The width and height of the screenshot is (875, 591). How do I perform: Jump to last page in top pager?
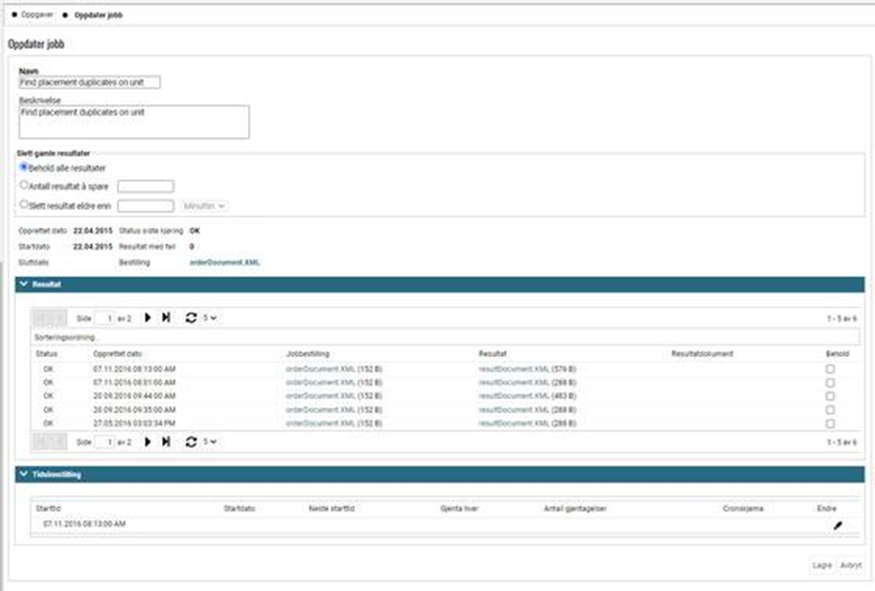pos(166,317)
